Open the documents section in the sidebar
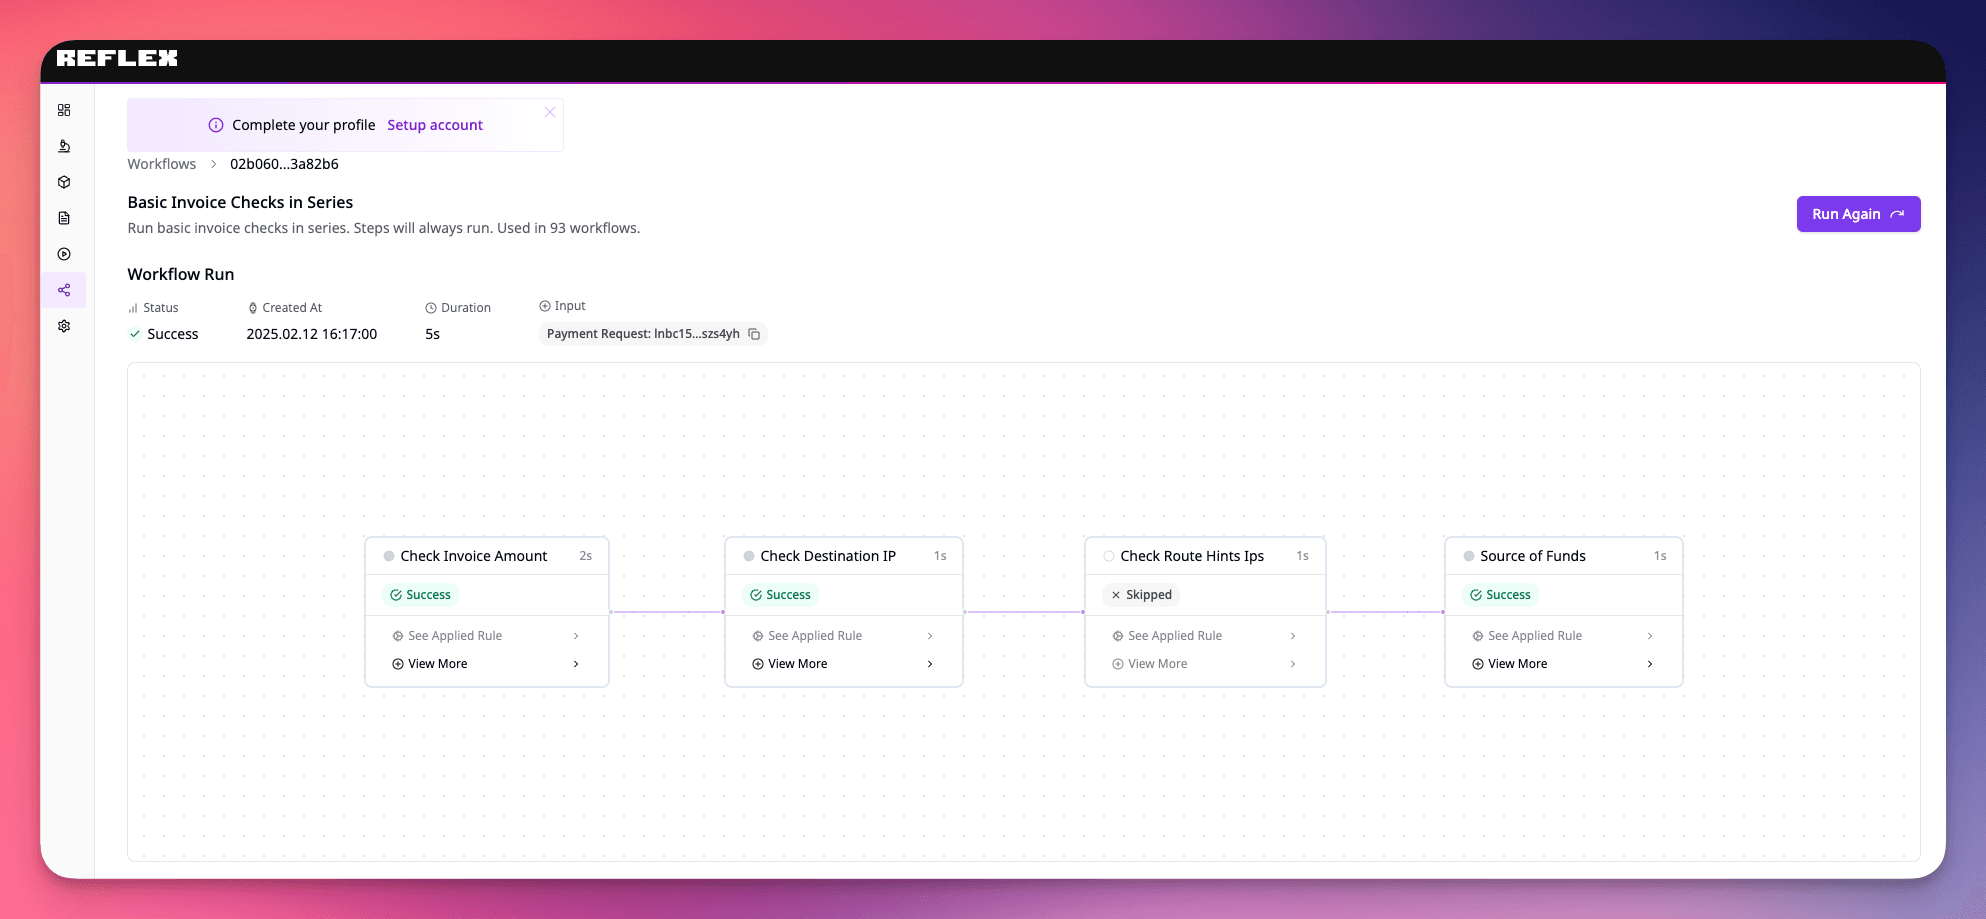 pyautogui.click(x=64, y=217)
